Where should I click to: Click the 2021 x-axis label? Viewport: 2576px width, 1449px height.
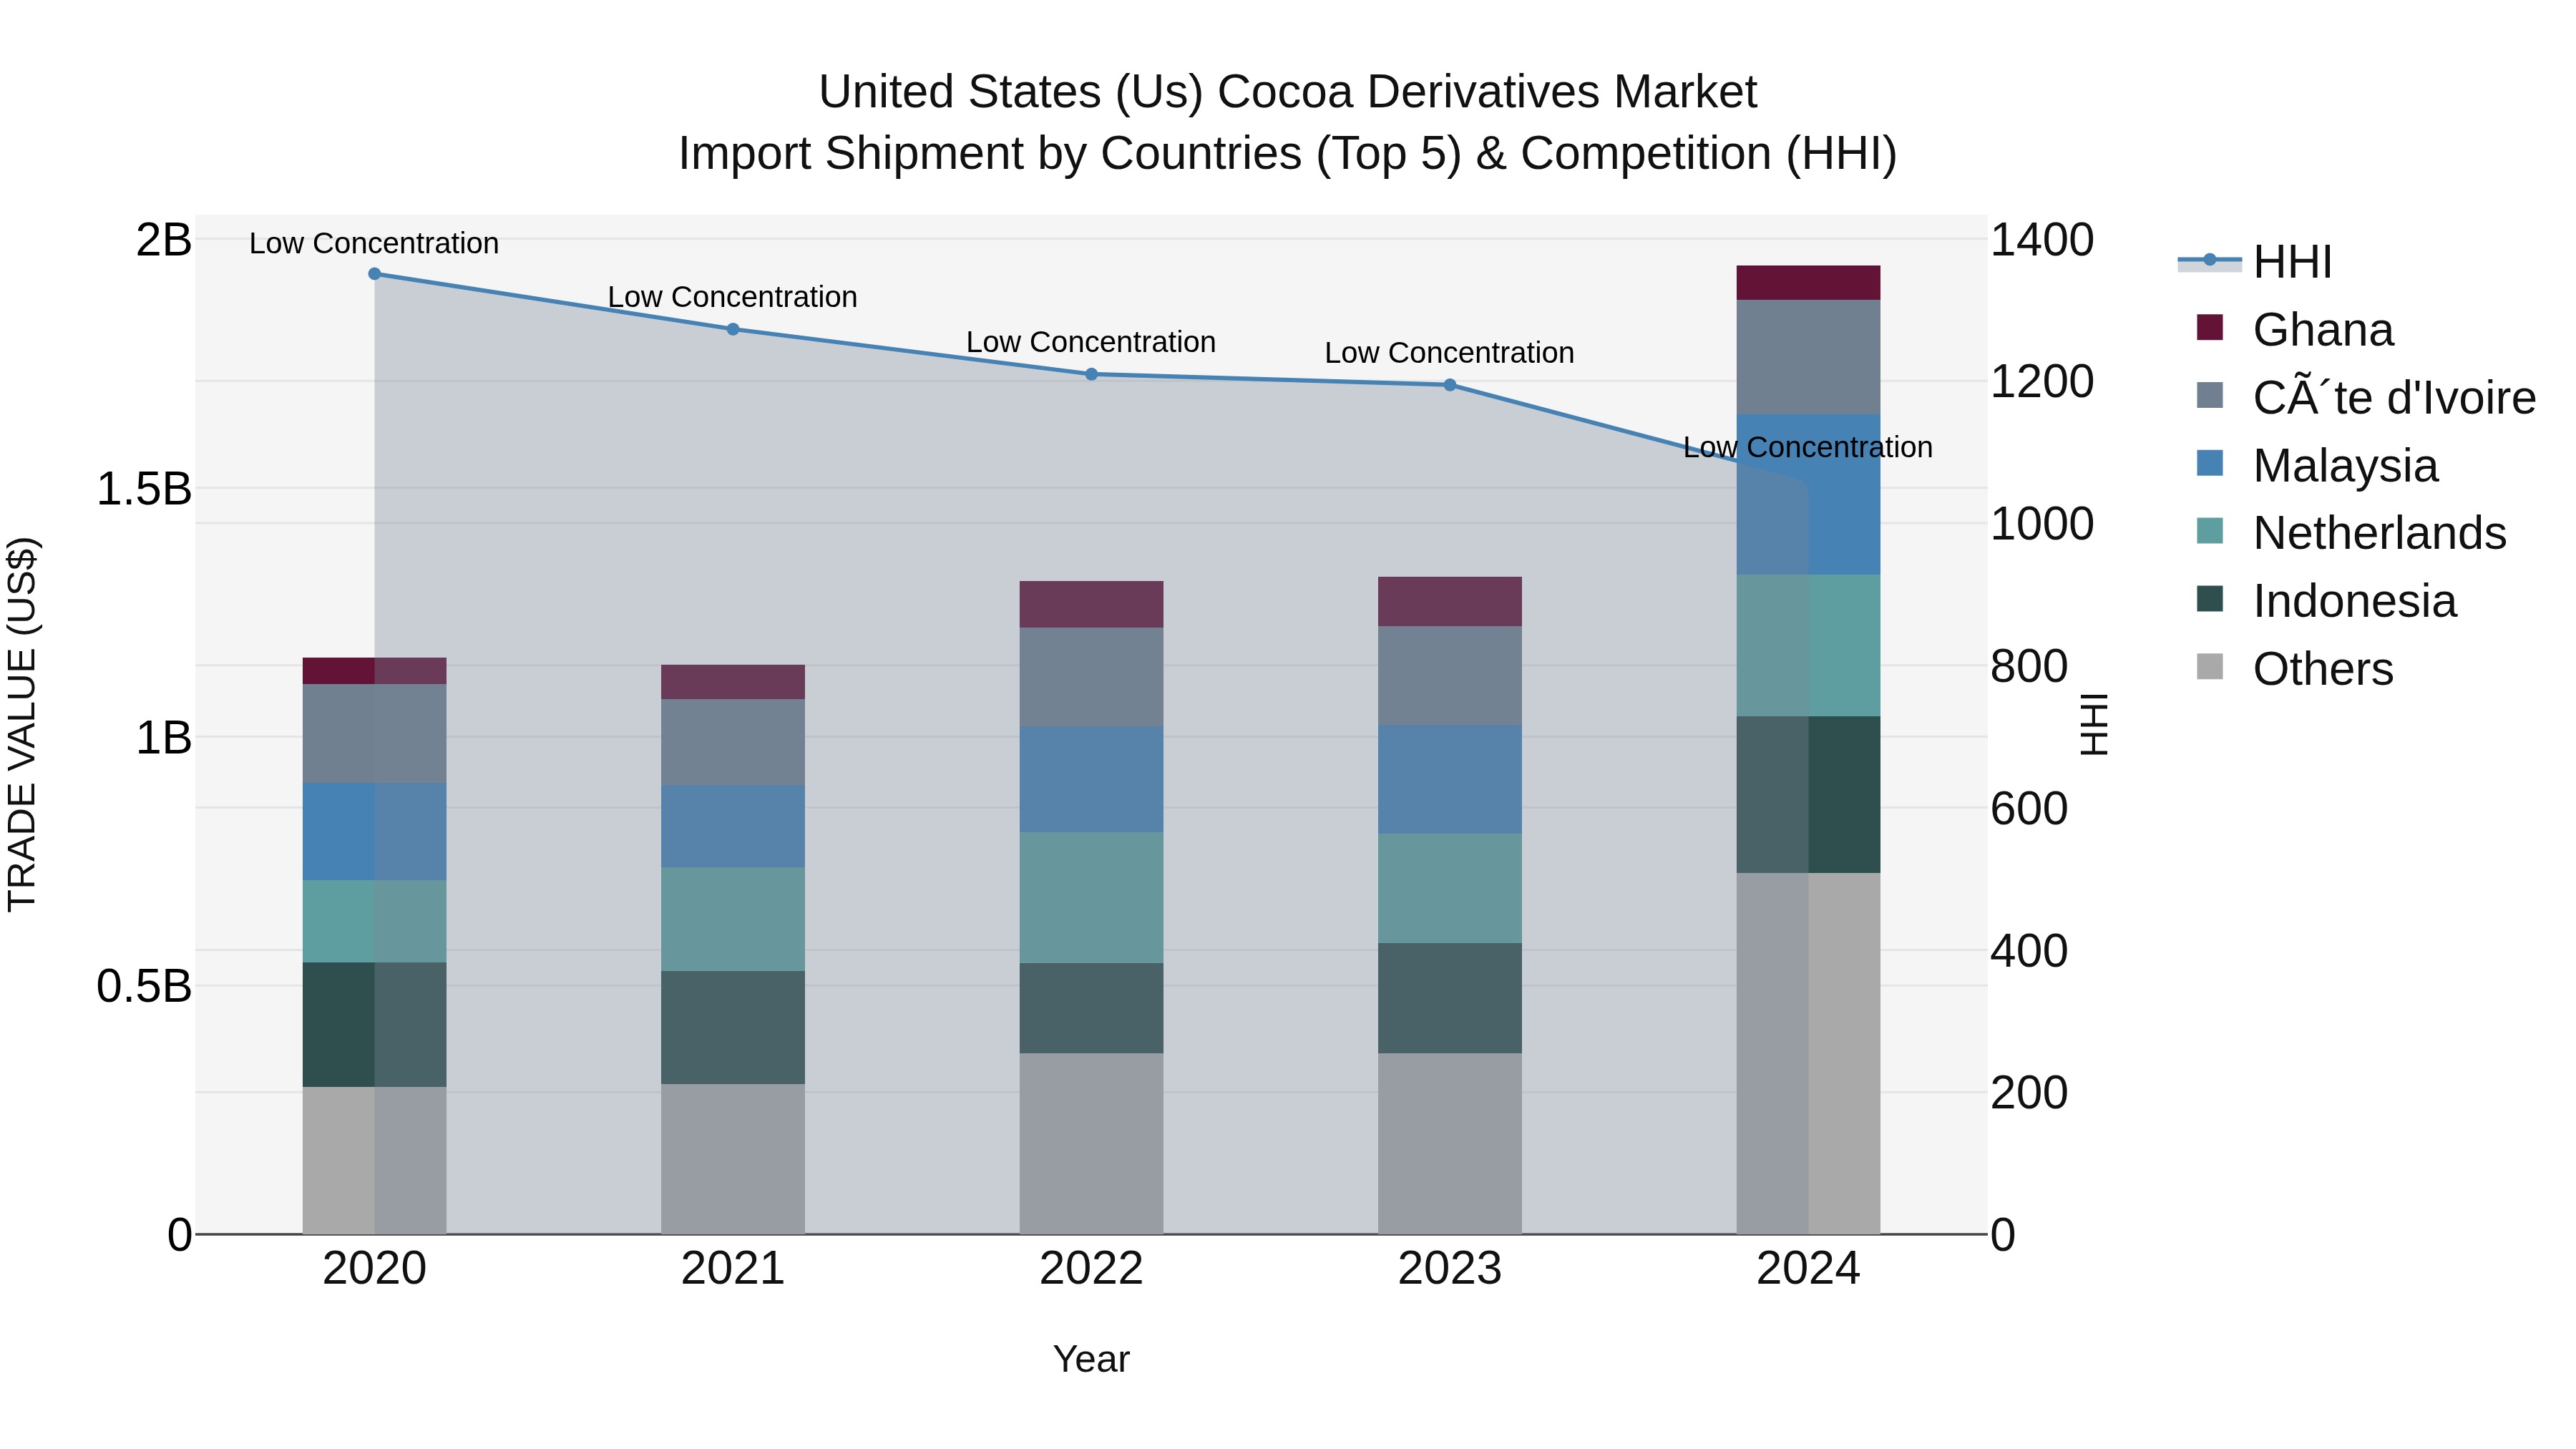point(733,1269)
